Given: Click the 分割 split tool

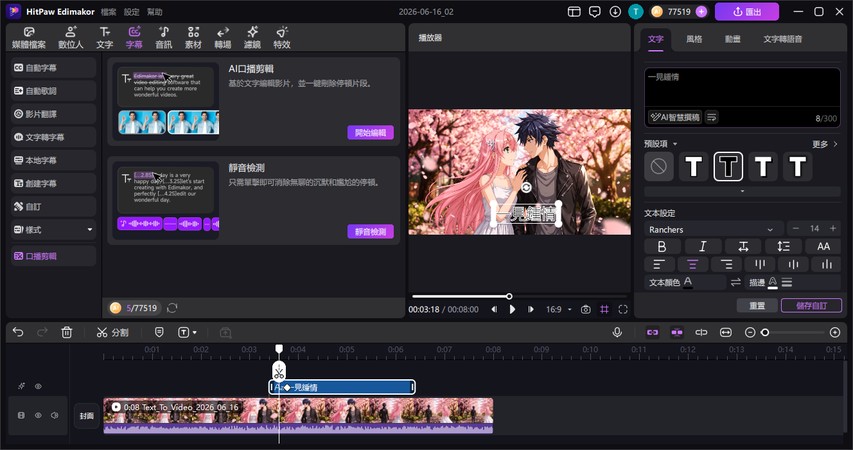Looking at the screenshot, I should click(113, 332).
